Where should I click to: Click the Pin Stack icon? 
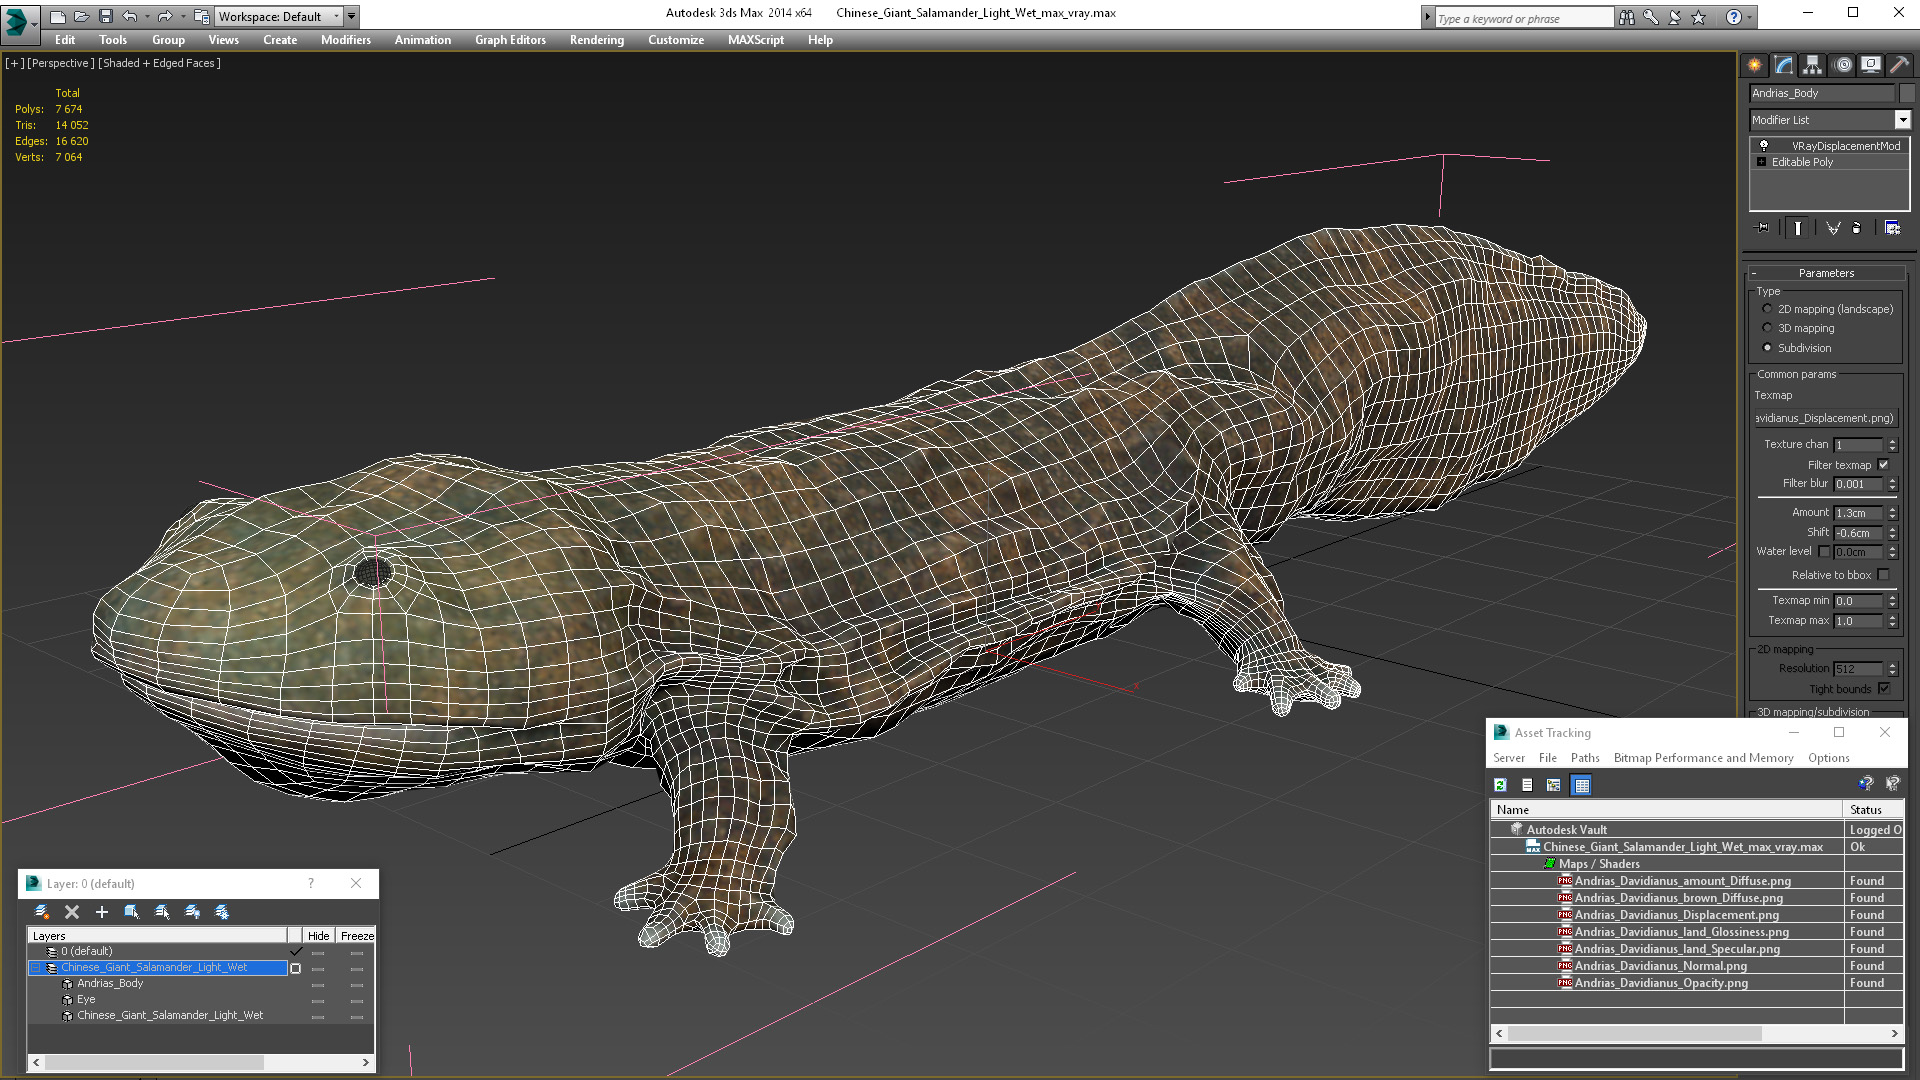1763,228
